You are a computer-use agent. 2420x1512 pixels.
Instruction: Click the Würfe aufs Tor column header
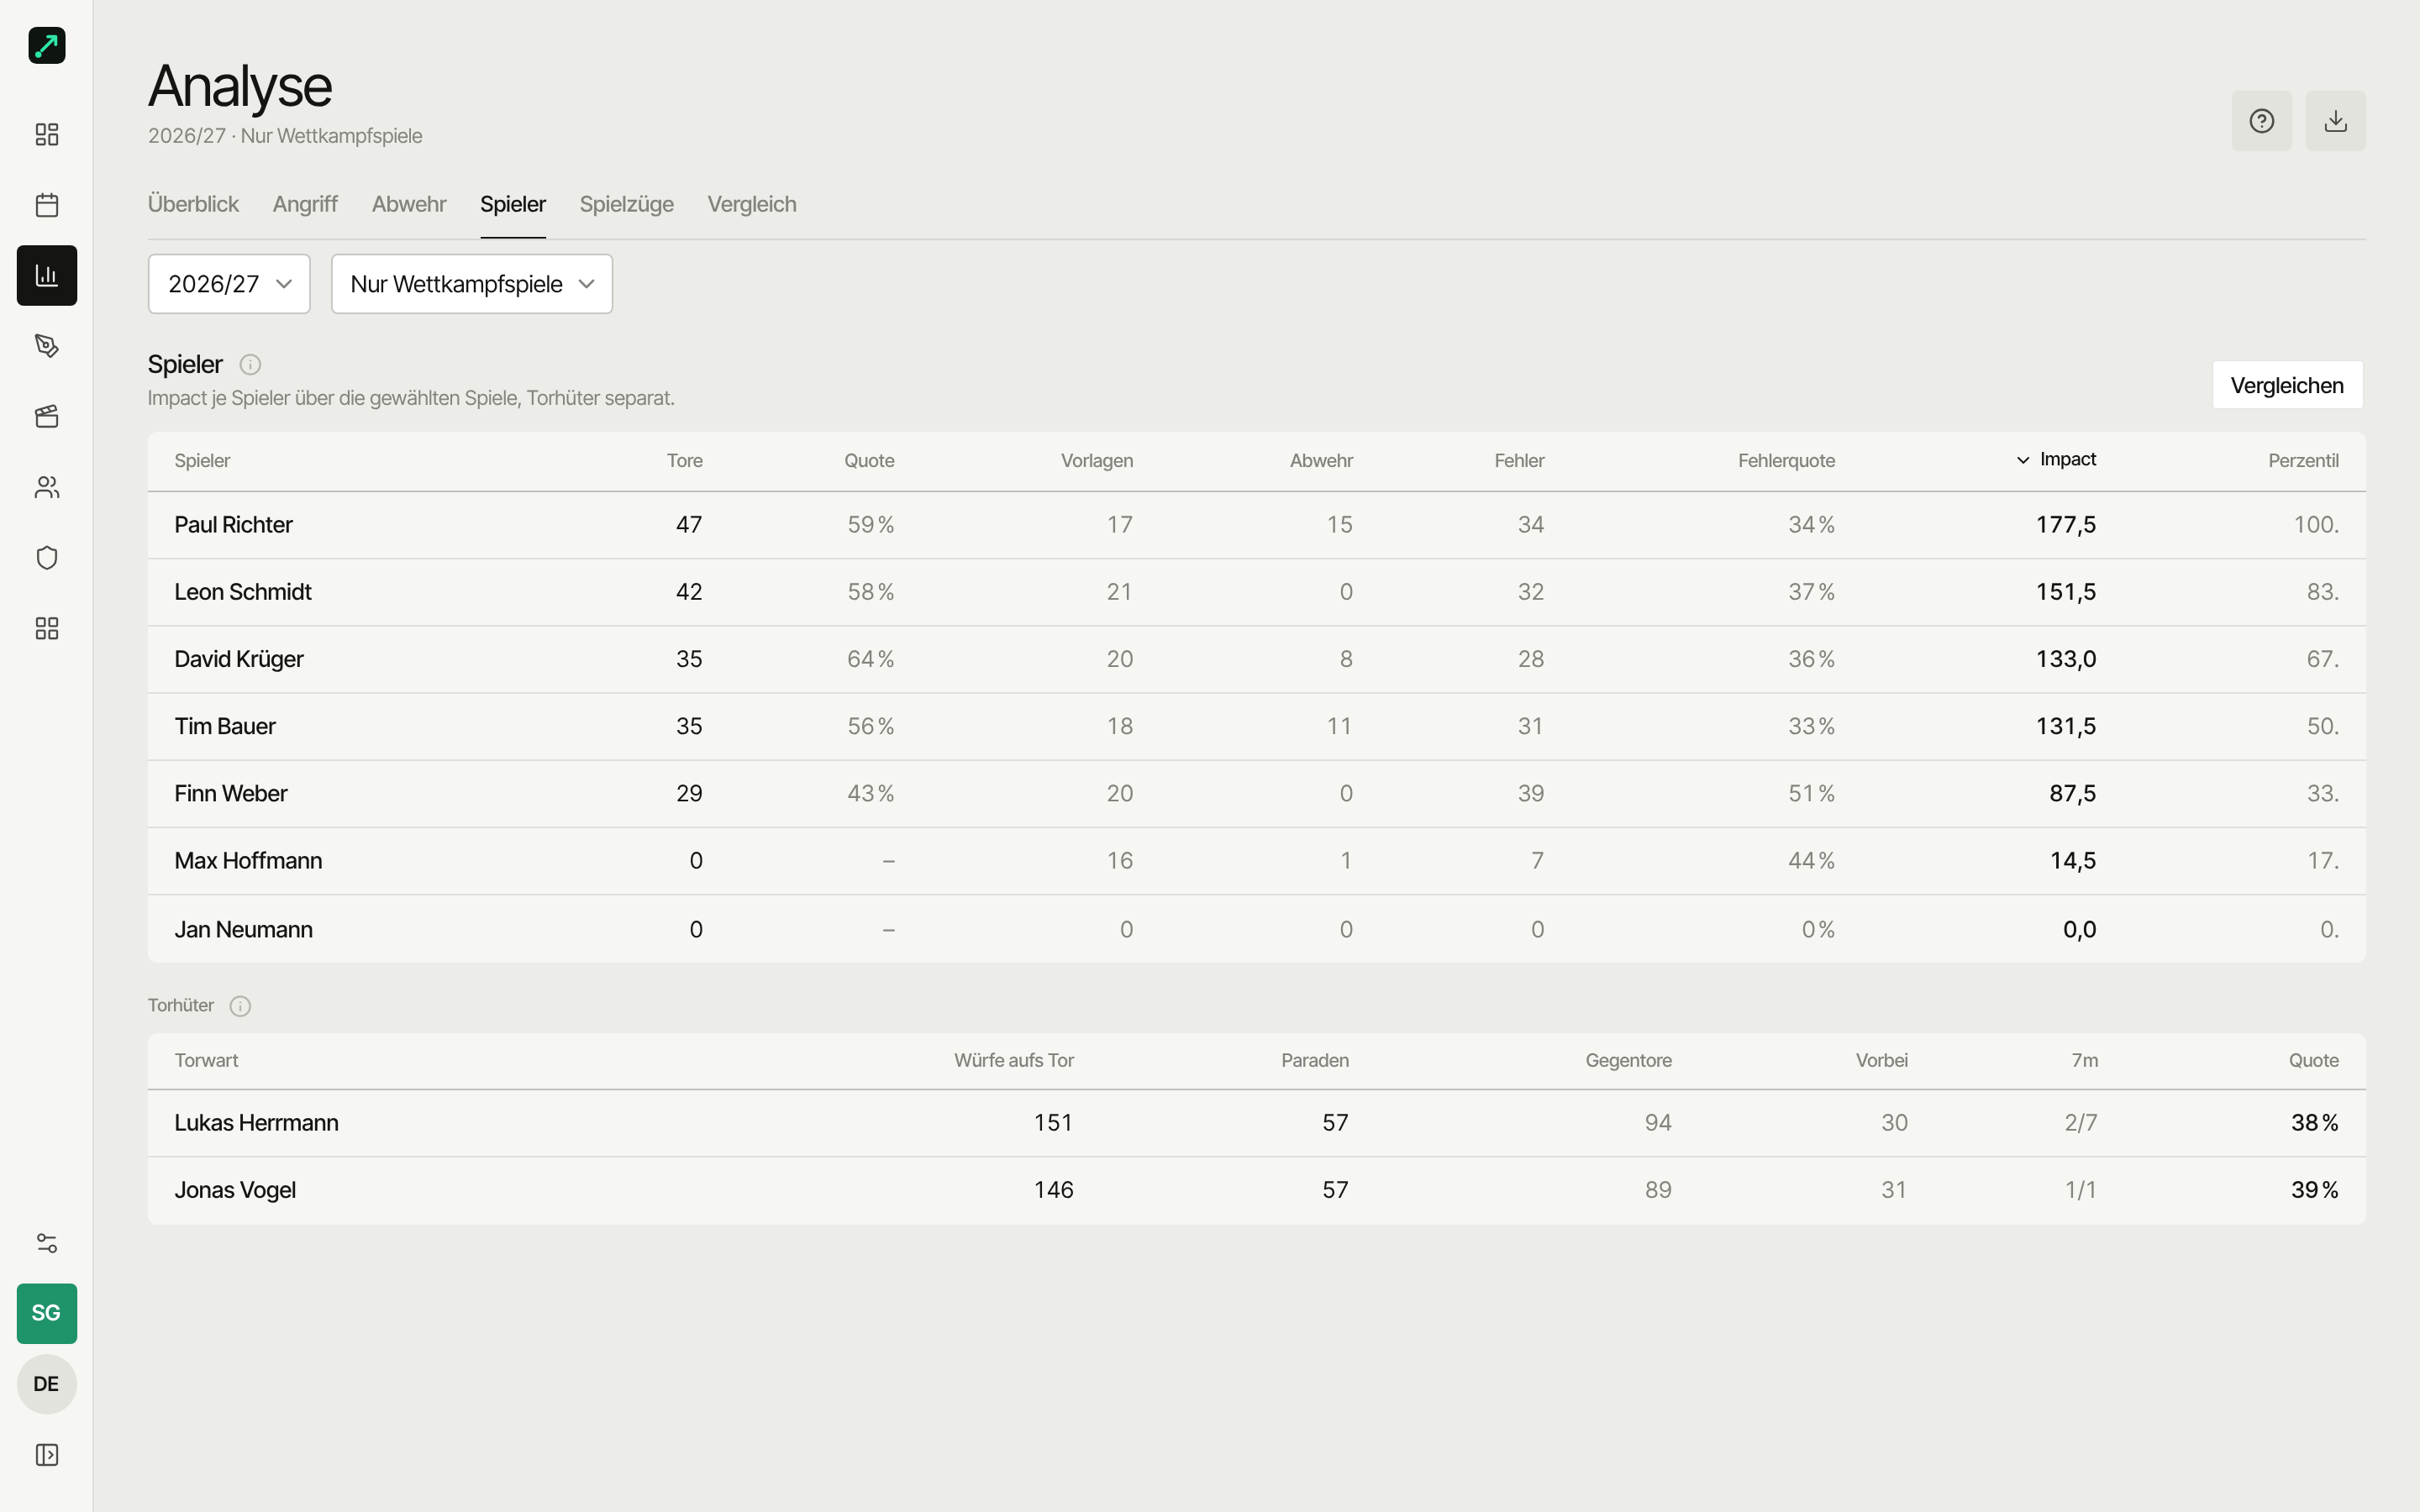point(1013,1061)
